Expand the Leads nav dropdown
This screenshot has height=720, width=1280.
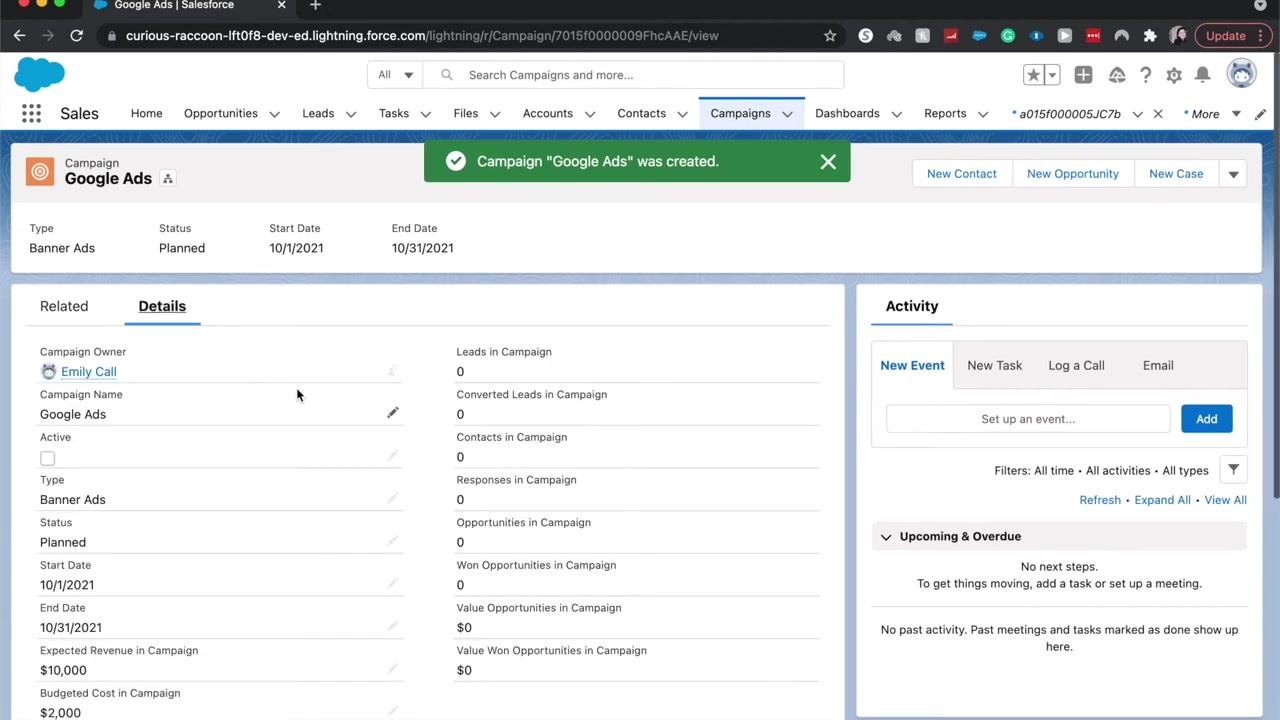(x=351, y=114)
